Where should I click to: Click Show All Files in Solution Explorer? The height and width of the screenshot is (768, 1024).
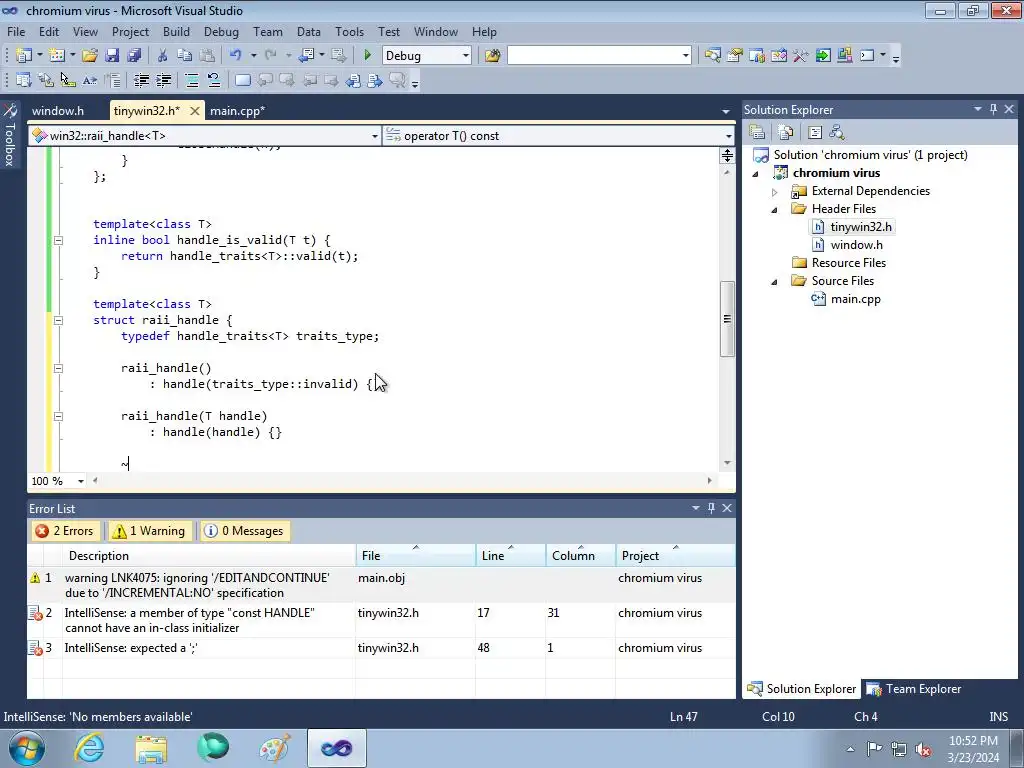point(786,133)
